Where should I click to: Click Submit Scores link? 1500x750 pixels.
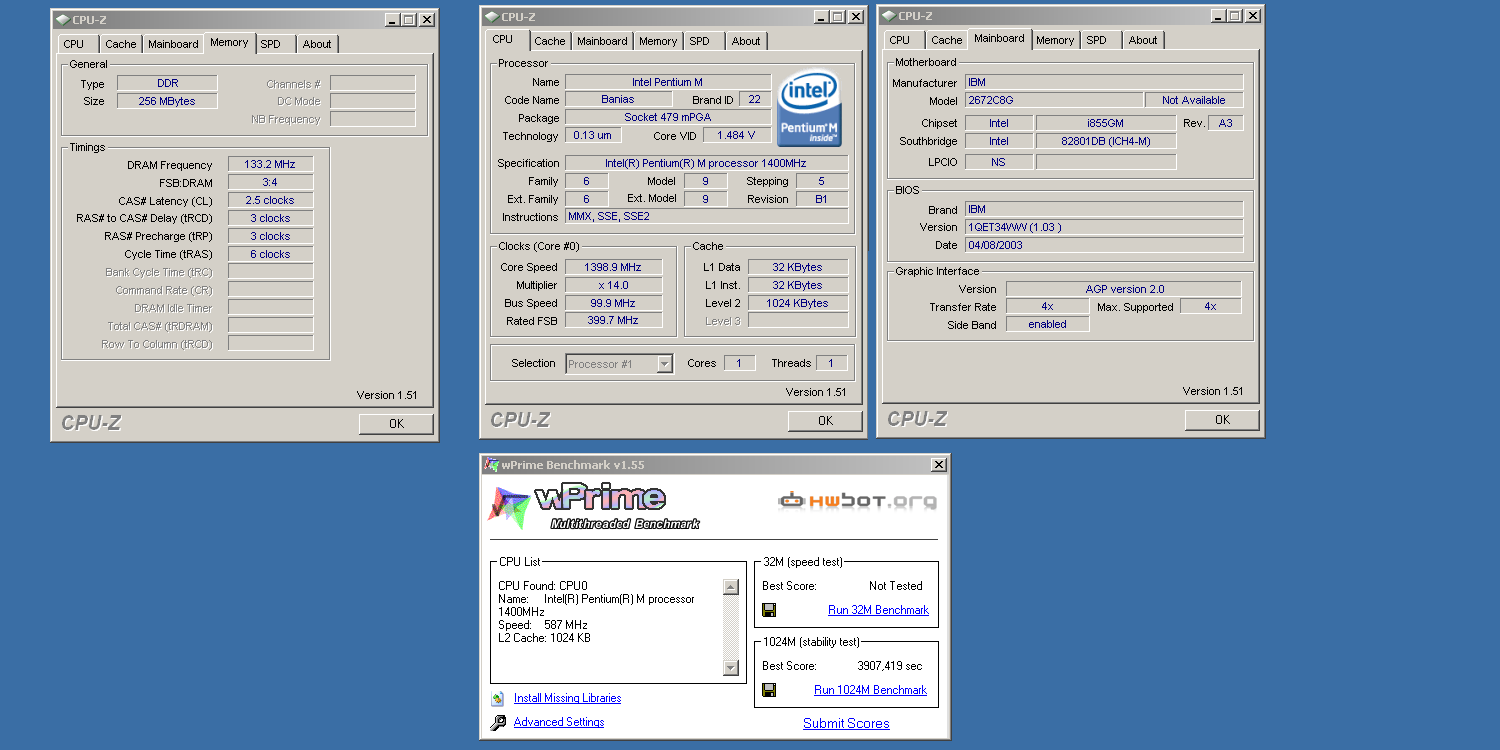[x=846, y=723]
